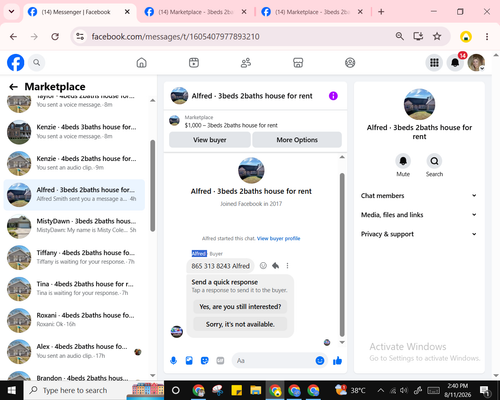Click the conversation list scrollbar
Image resolution: width=500 pixels, height=400 pixels.
[153, 186]
